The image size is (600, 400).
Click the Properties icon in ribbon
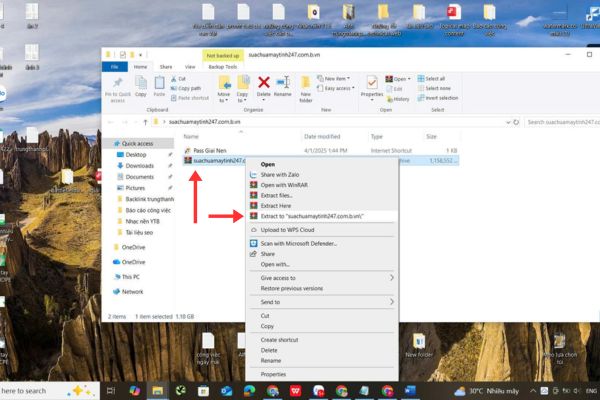coord(372,84)
